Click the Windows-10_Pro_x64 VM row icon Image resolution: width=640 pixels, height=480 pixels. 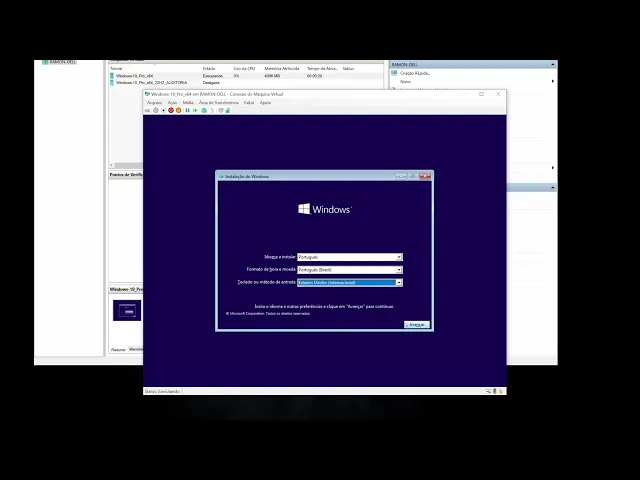click(112, 76)
